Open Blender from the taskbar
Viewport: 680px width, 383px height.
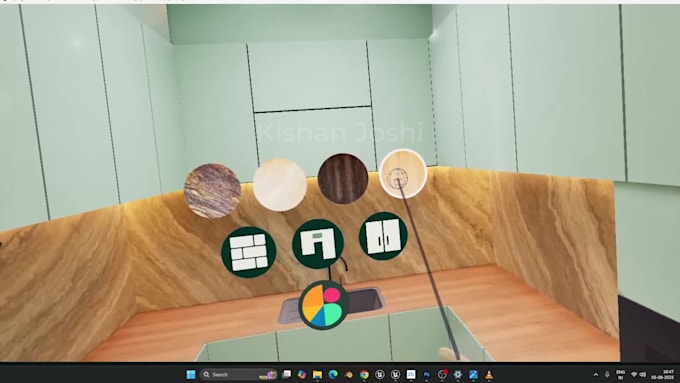point(349,374)
